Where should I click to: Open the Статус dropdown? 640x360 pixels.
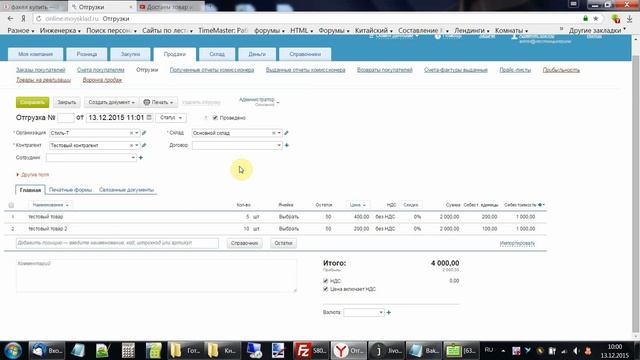point(171,118)
